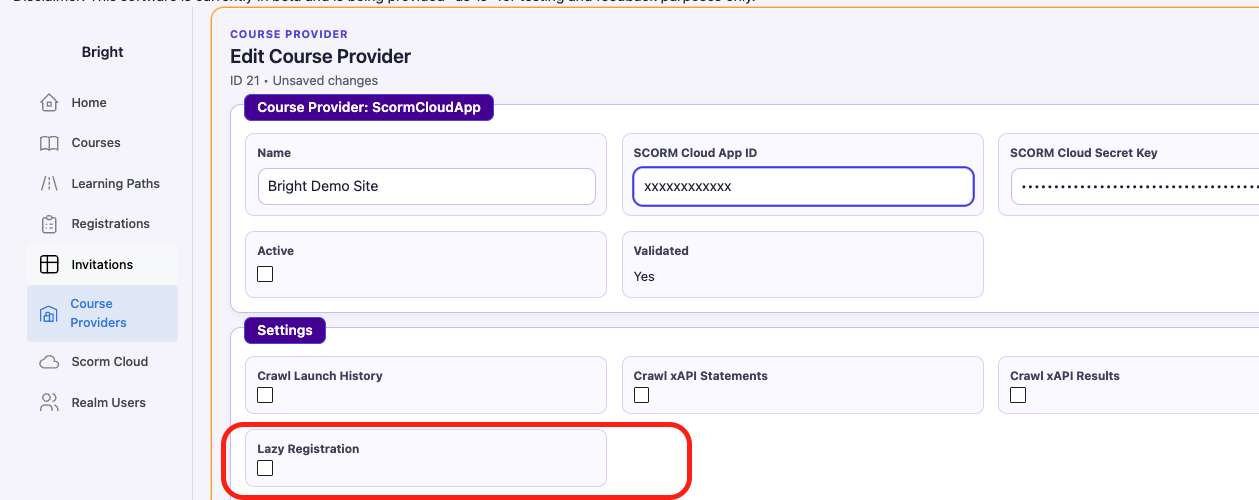Viewport: 1259px width, 500px height.
Task: Toggle the Active checkbox
Action: 265,274
